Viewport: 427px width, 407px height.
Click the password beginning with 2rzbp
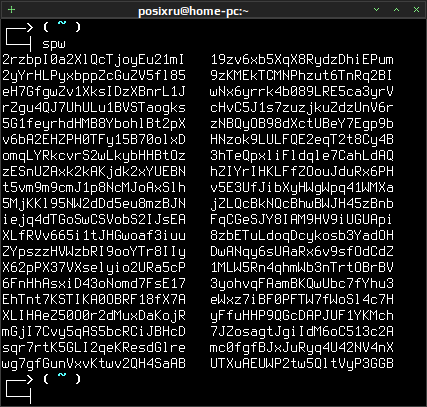coord(93,60)
